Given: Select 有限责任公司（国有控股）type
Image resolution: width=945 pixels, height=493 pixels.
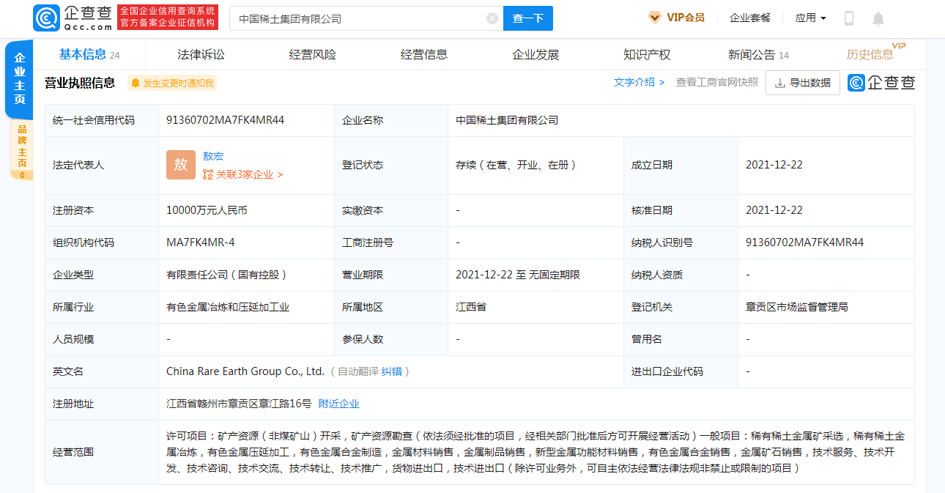Looking at the screenshot, I should [x=228, y=275].
